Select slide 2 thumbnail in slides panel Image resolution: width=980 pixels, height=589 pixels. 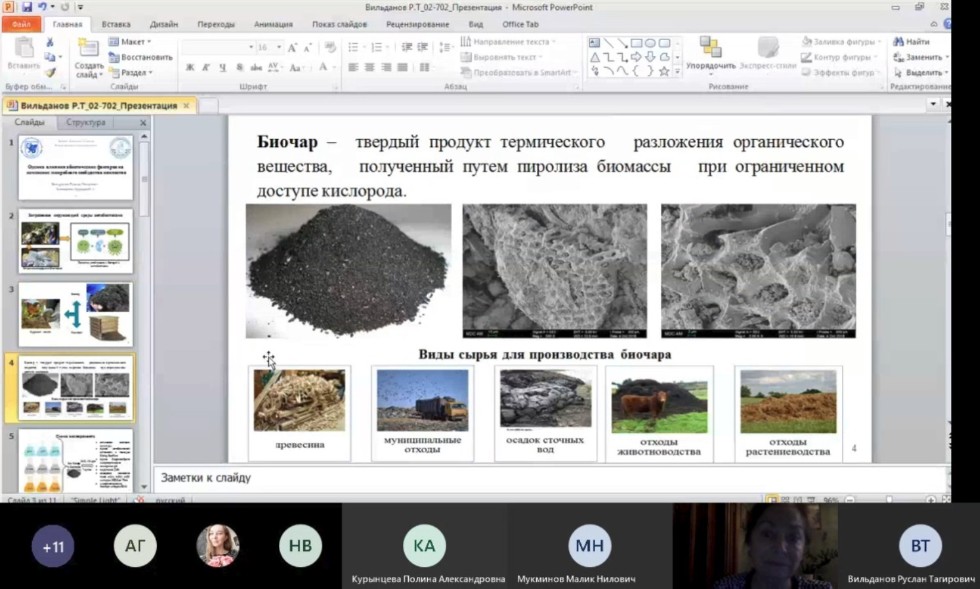tap(75, 241)
